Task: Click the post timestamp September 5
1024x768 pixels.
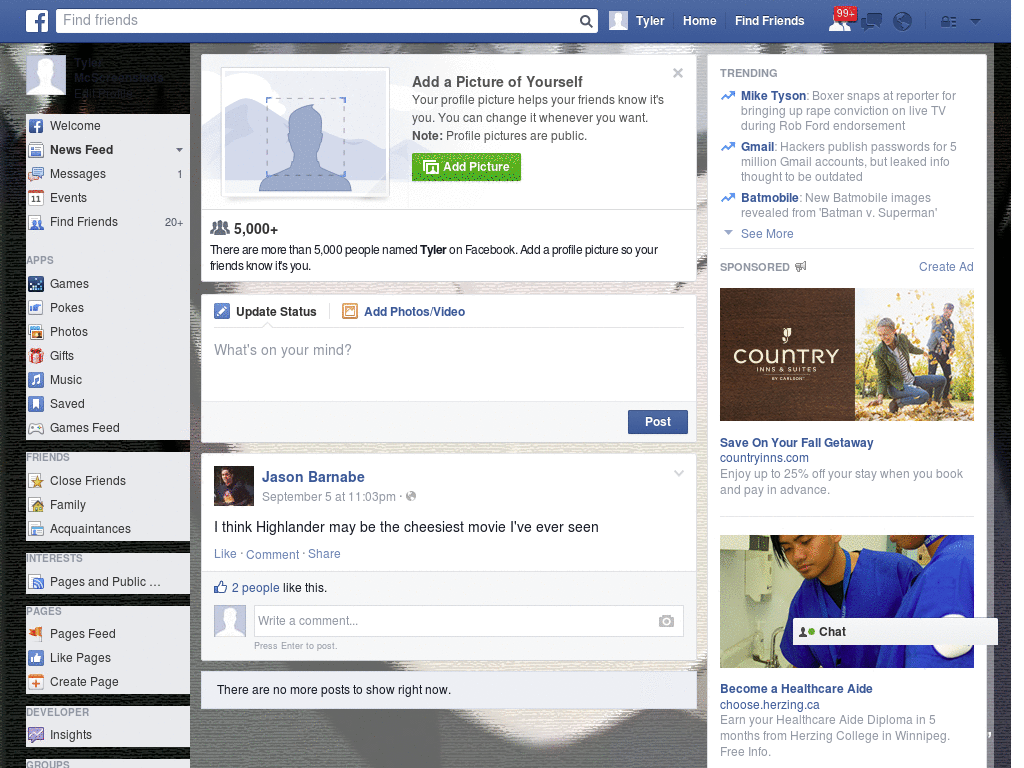Action: (328, 497)
